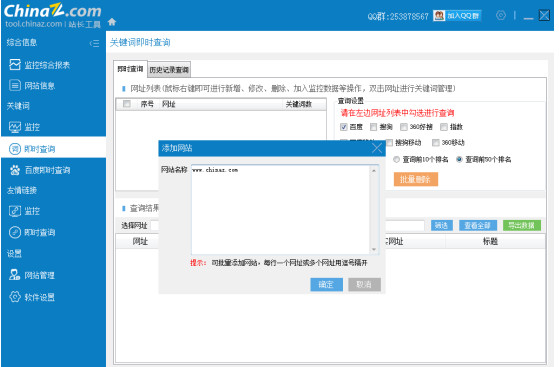Collapse the sidebar with the menu fold icon
Image resolution: width=559 pixels, height=367 pixels.
[x=94, y=43]
